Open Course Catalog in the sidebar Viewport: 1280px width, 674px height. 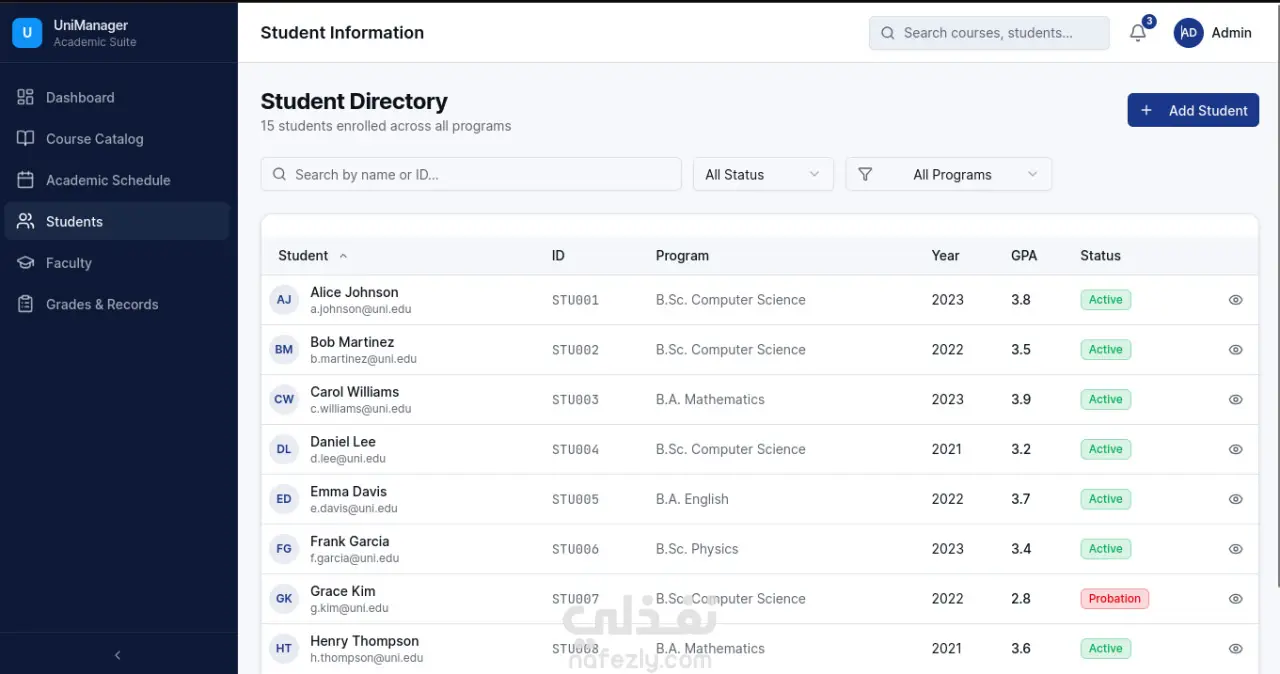(94, 139)
